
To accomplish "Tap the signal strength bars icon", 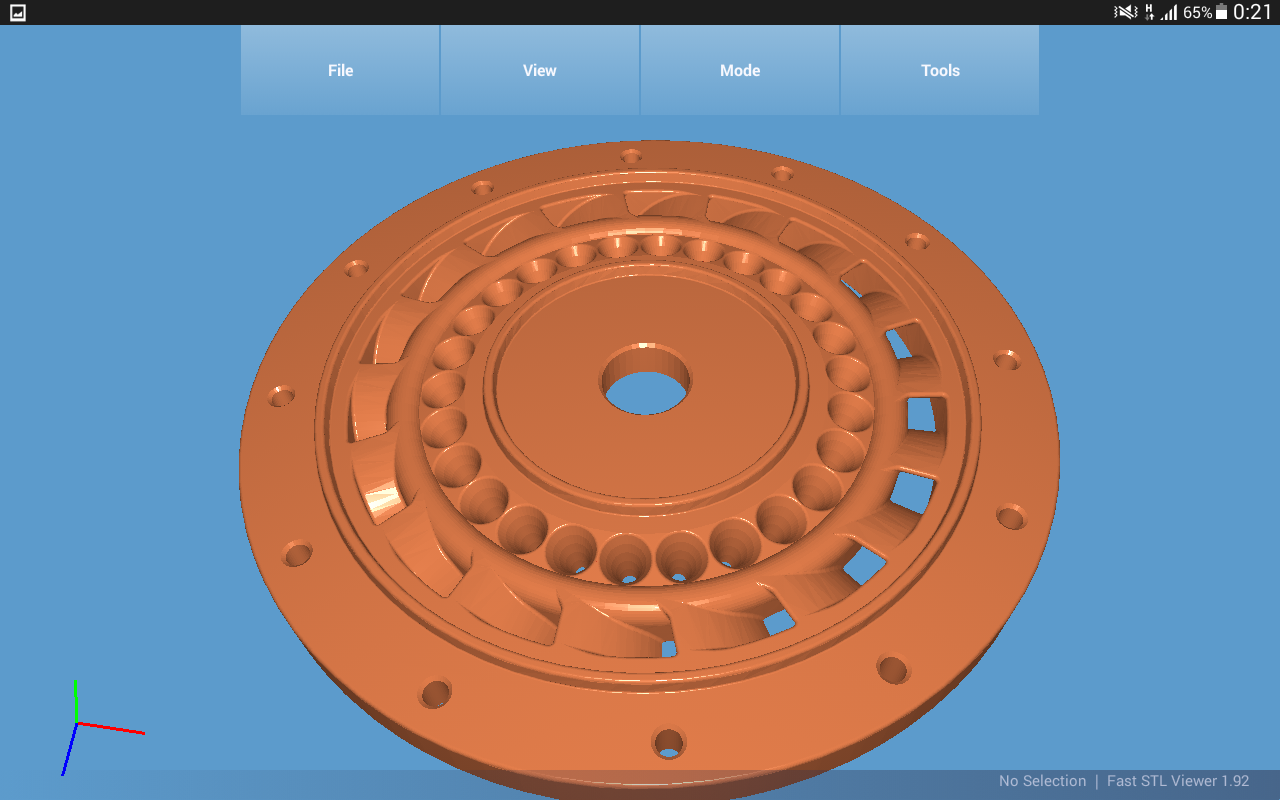I will pos(1169,13).
